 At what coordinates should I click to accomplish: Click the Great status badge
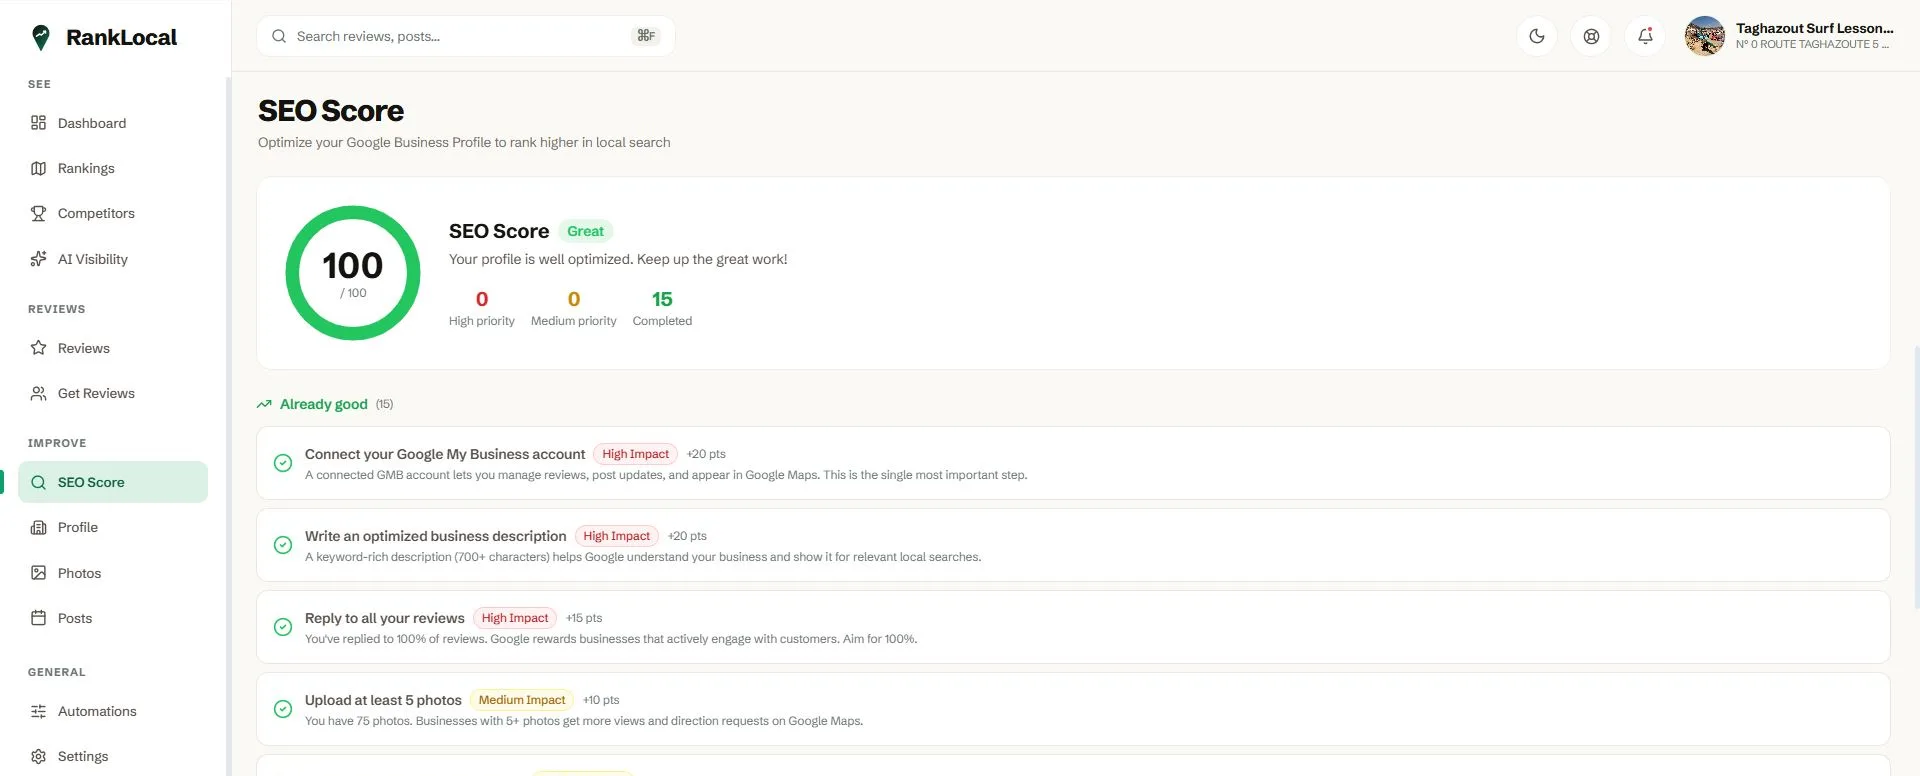click(x=585, y=231)
